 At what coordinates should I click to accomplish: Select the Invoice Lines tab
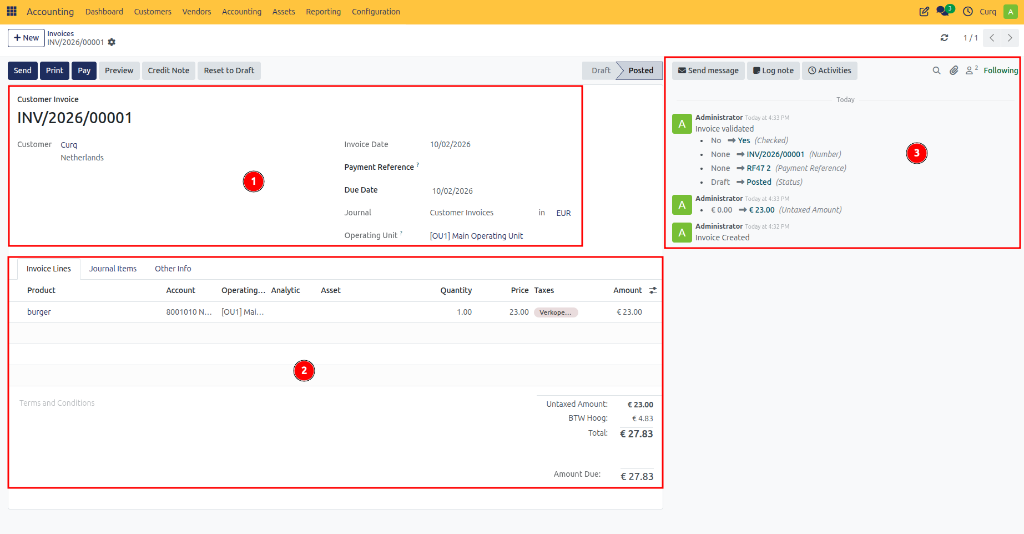pyautogui.click(x=48, y=268)
